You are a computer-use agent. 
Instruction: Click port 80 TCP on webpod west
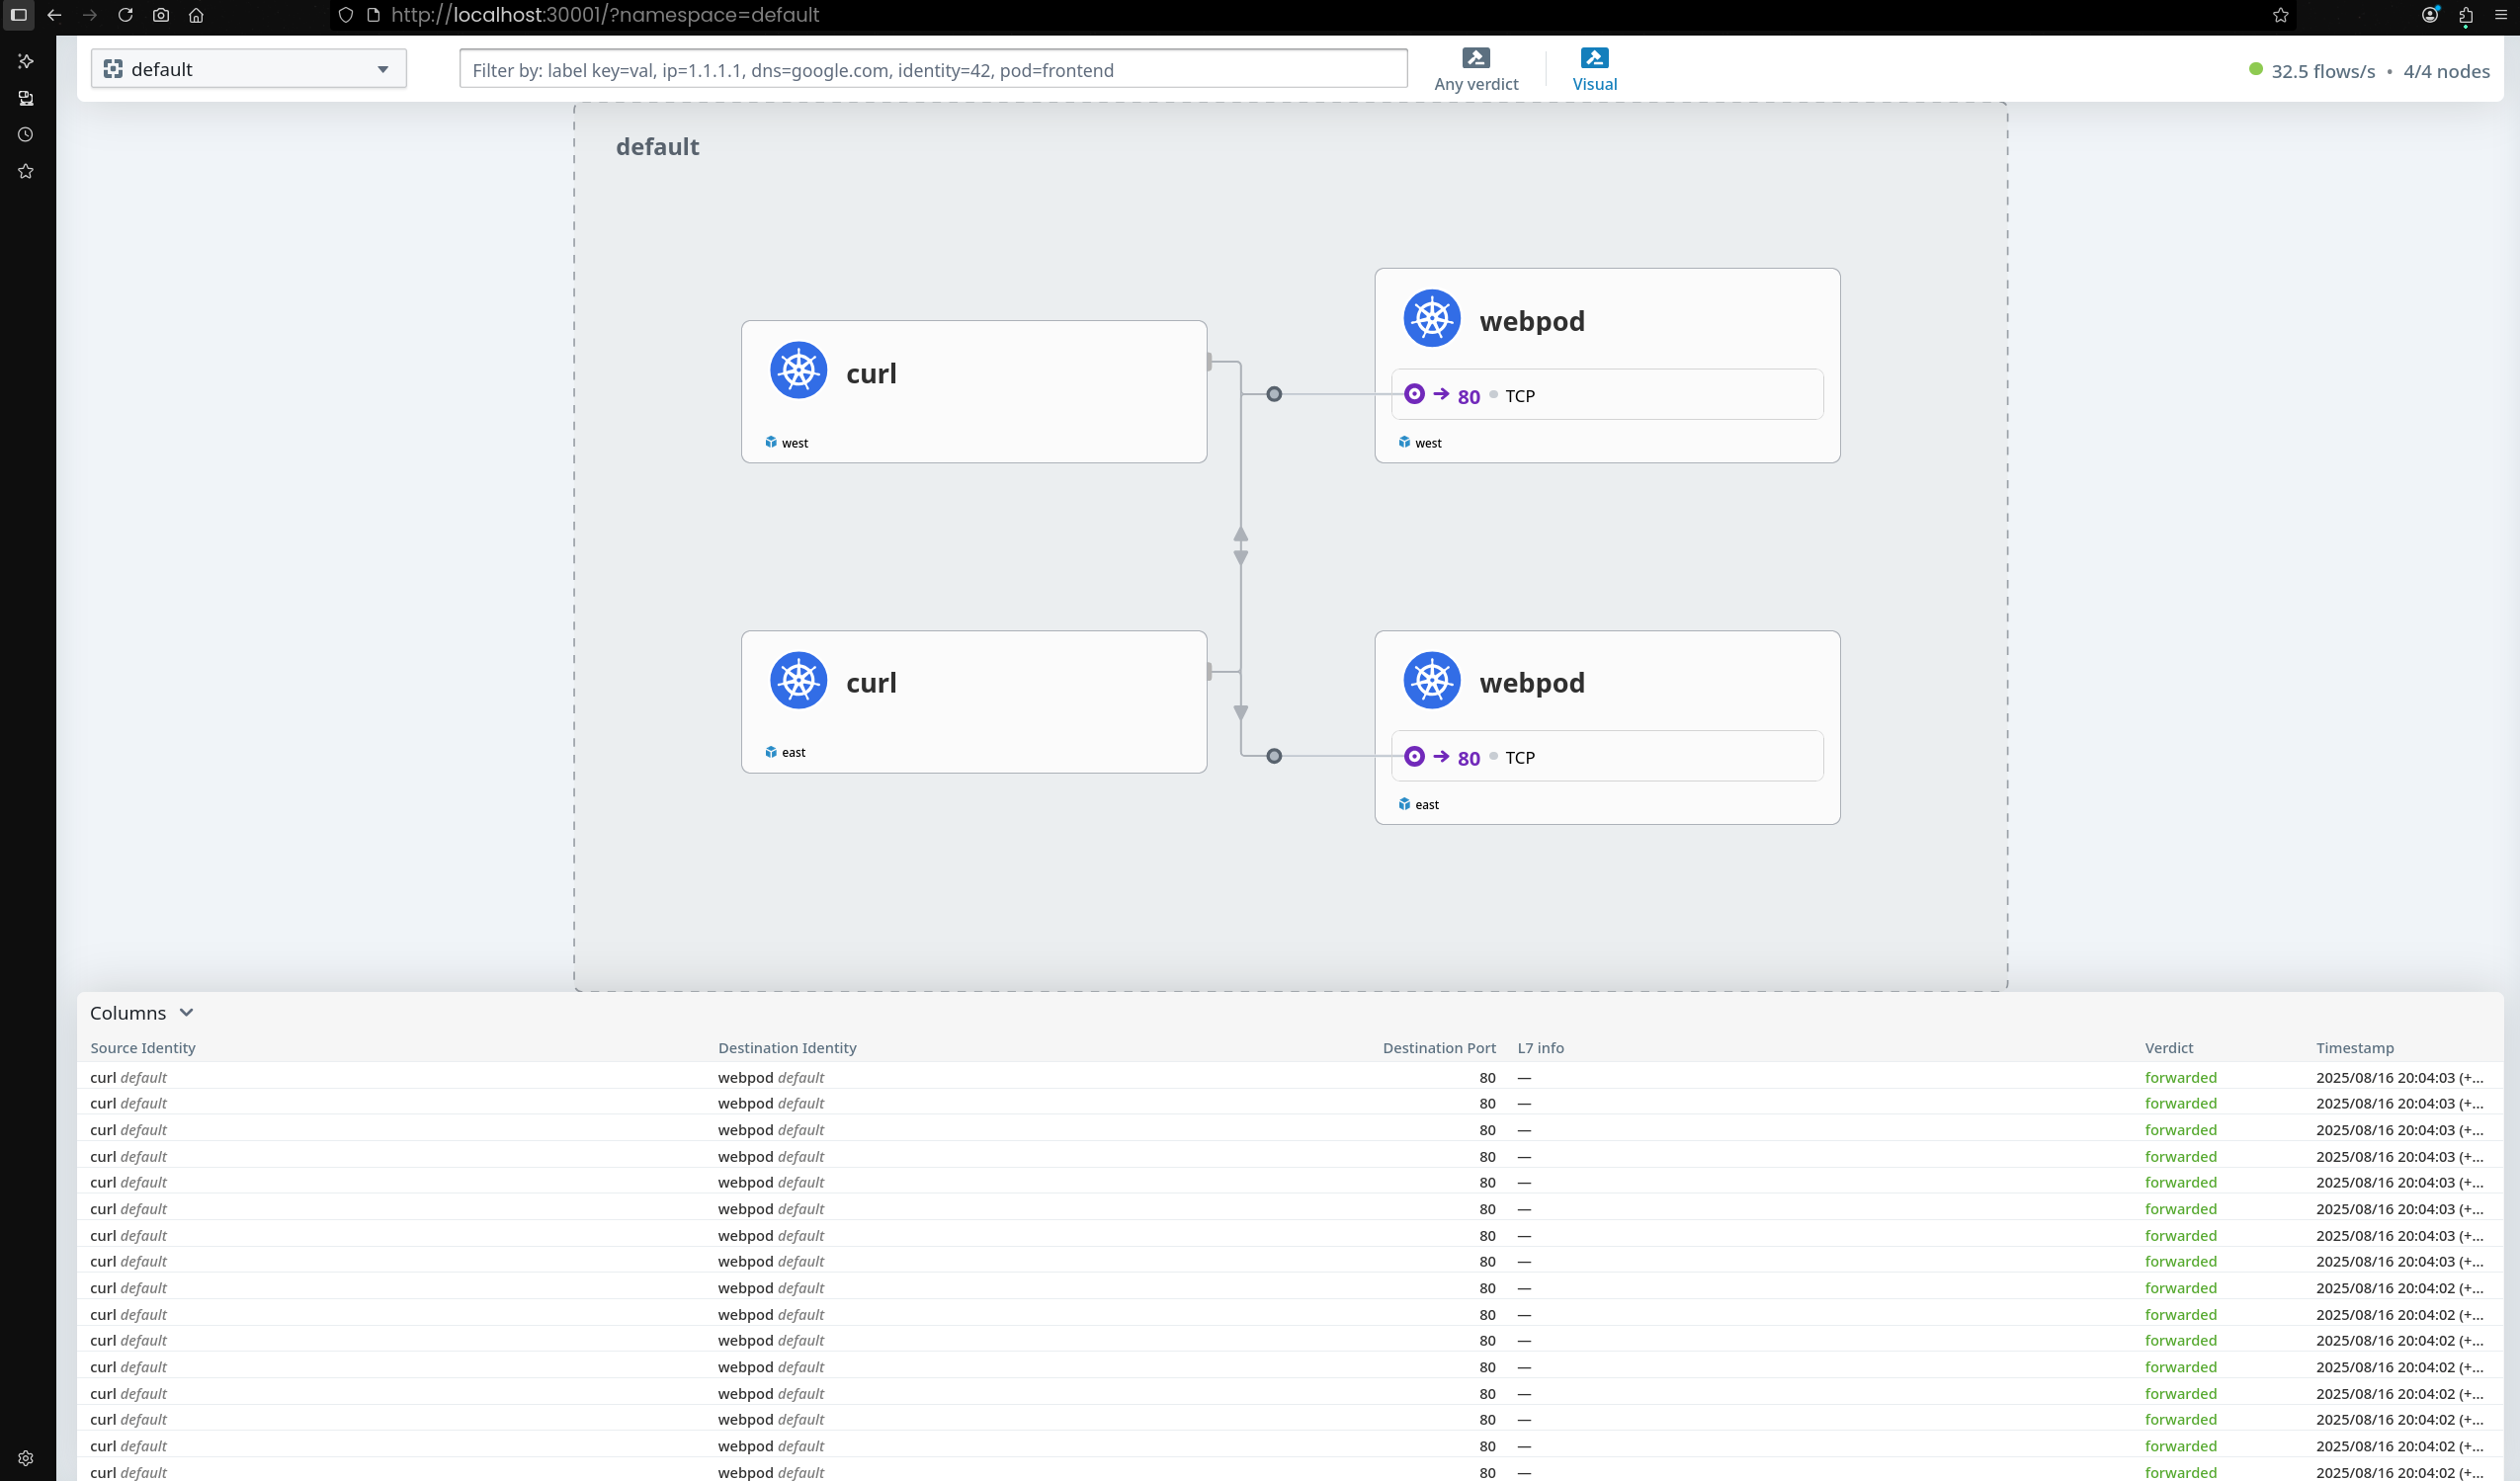coord(1606,395)
